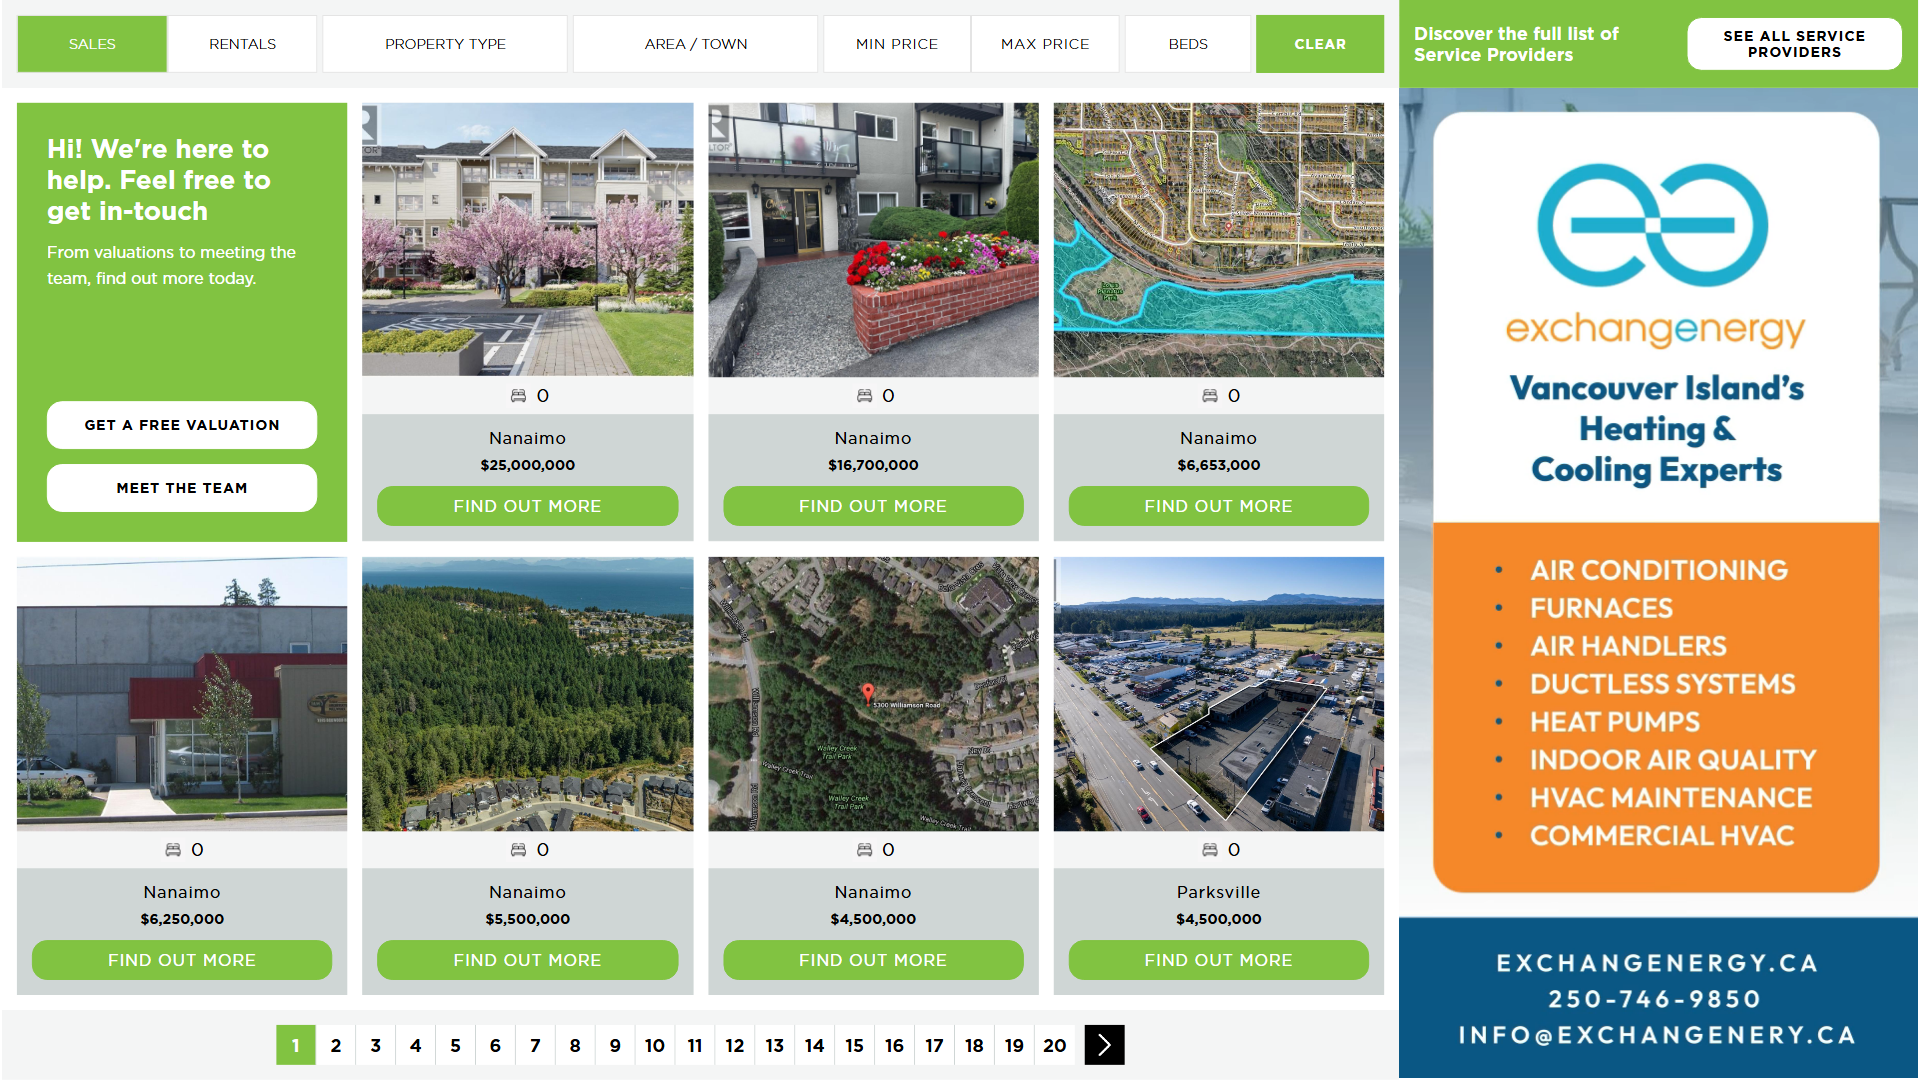The width and height of the screenshot is (1920, 1080).
Task: Click the next page arrow icon
Action: 1104,1045
